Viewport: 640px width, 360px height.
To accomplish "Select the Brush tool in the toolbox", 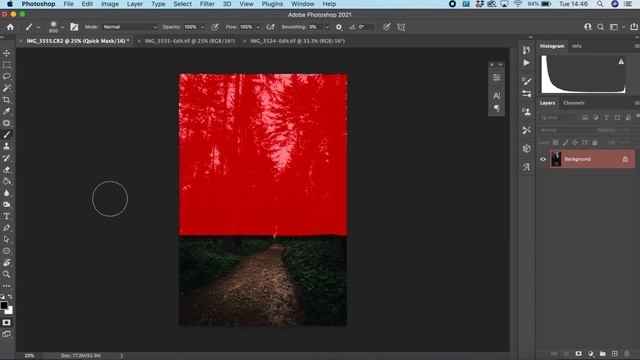I will (7, 135).
